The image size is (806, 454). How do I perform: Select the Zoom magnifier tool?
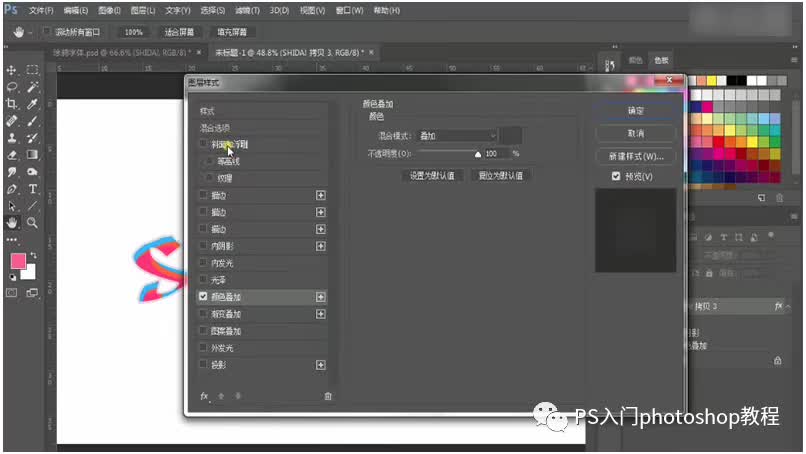pos(32,222)
